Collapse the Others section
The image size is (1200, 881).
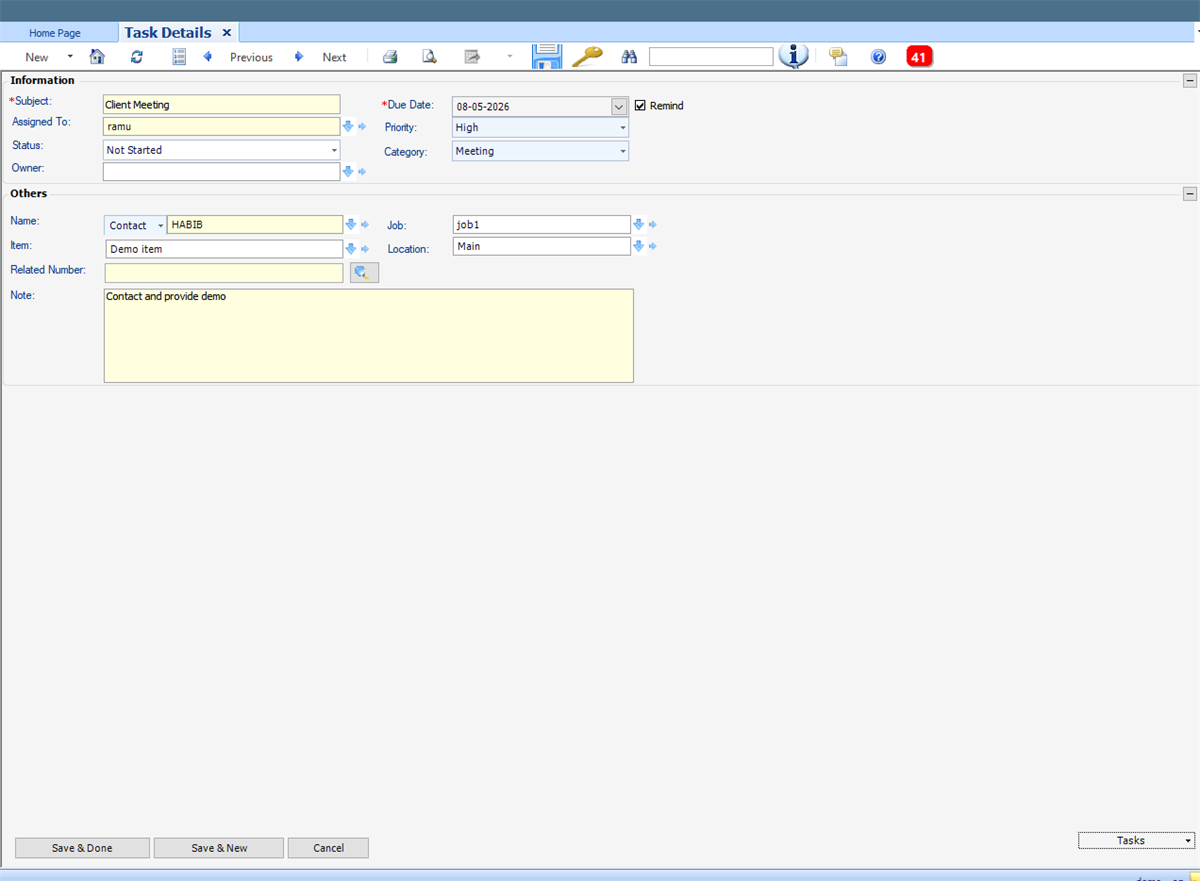pyautogui.click(x=1190, y=194)
